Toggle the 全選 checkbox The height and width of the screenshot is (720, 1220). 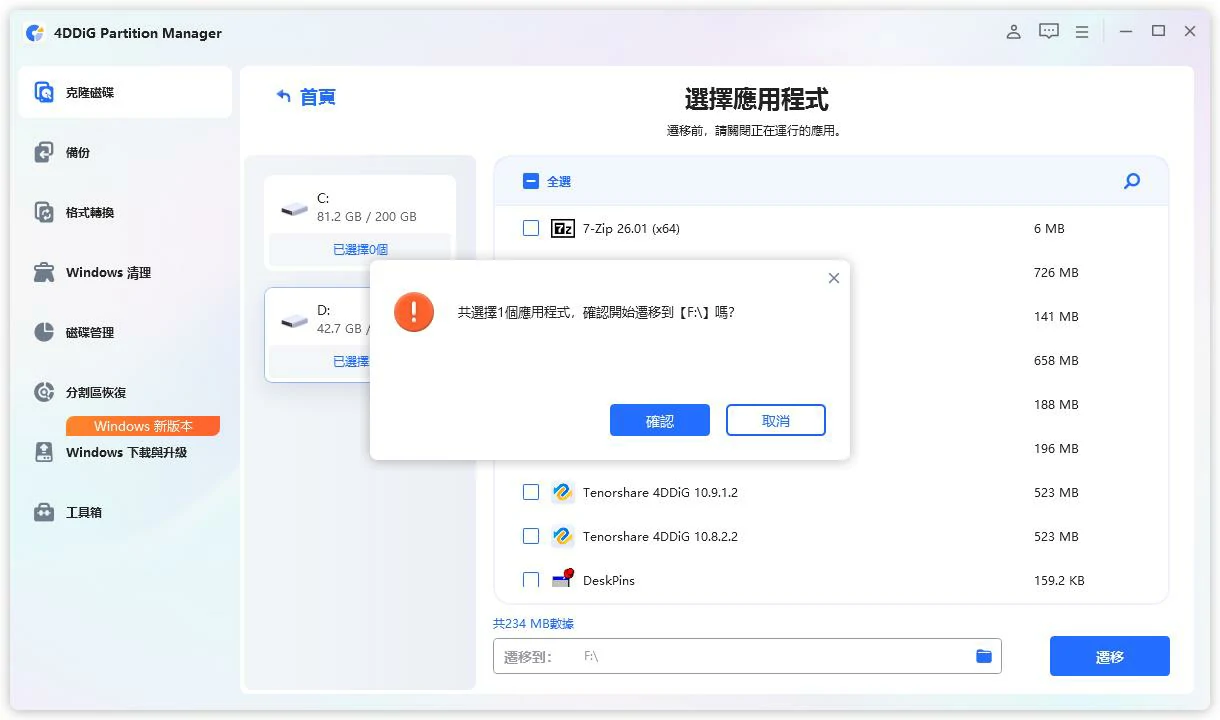coord(531,181)
